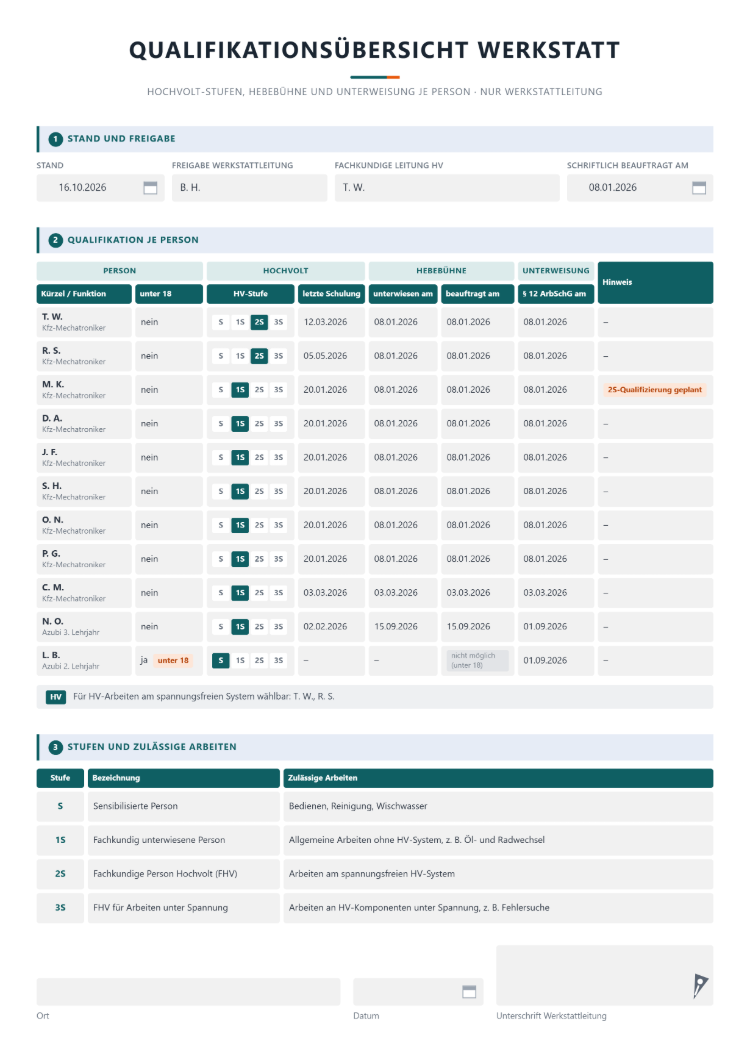This screenshot has width=750, height=1060.
Task: Open the calendar picker in Stand field
Action: coord(150,188)
